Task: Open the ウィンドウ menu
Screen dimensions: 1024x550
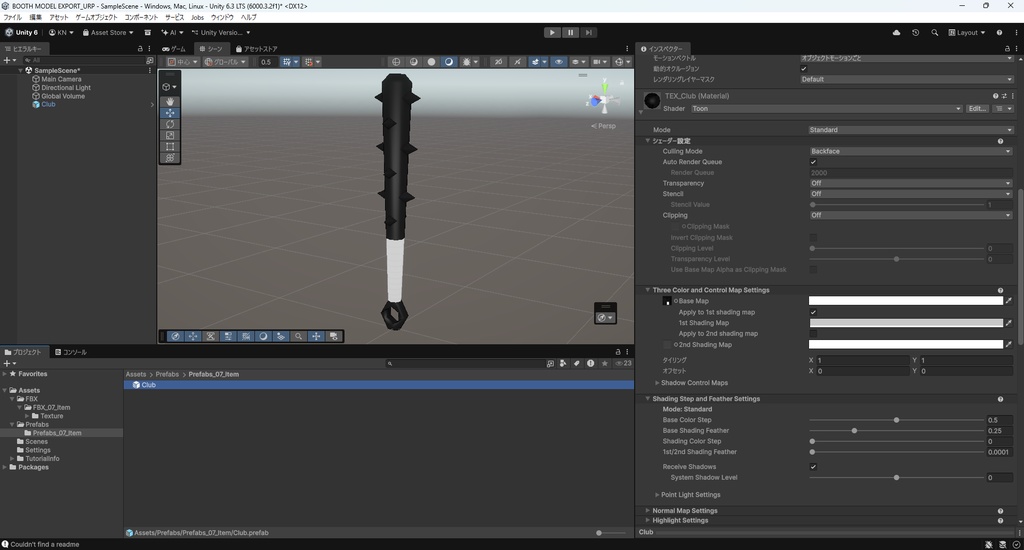Action: click(221, 17)
